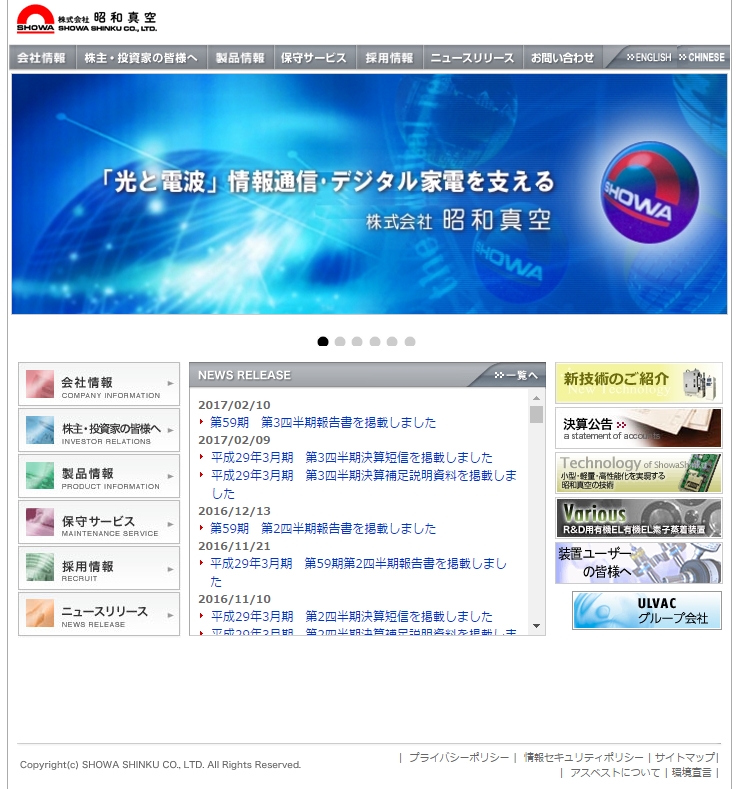The image size is (739, 789).
Task: Click arrow on 製品情報 sidebar button
Action: coord(171,476)
